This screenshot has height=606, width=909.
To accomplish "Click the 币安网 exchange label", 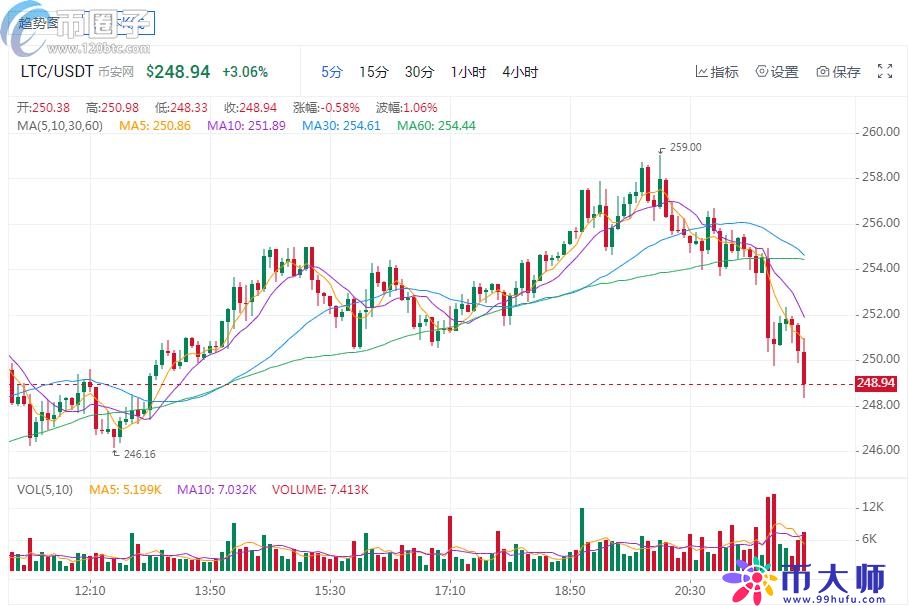I will tap(116, 73).
